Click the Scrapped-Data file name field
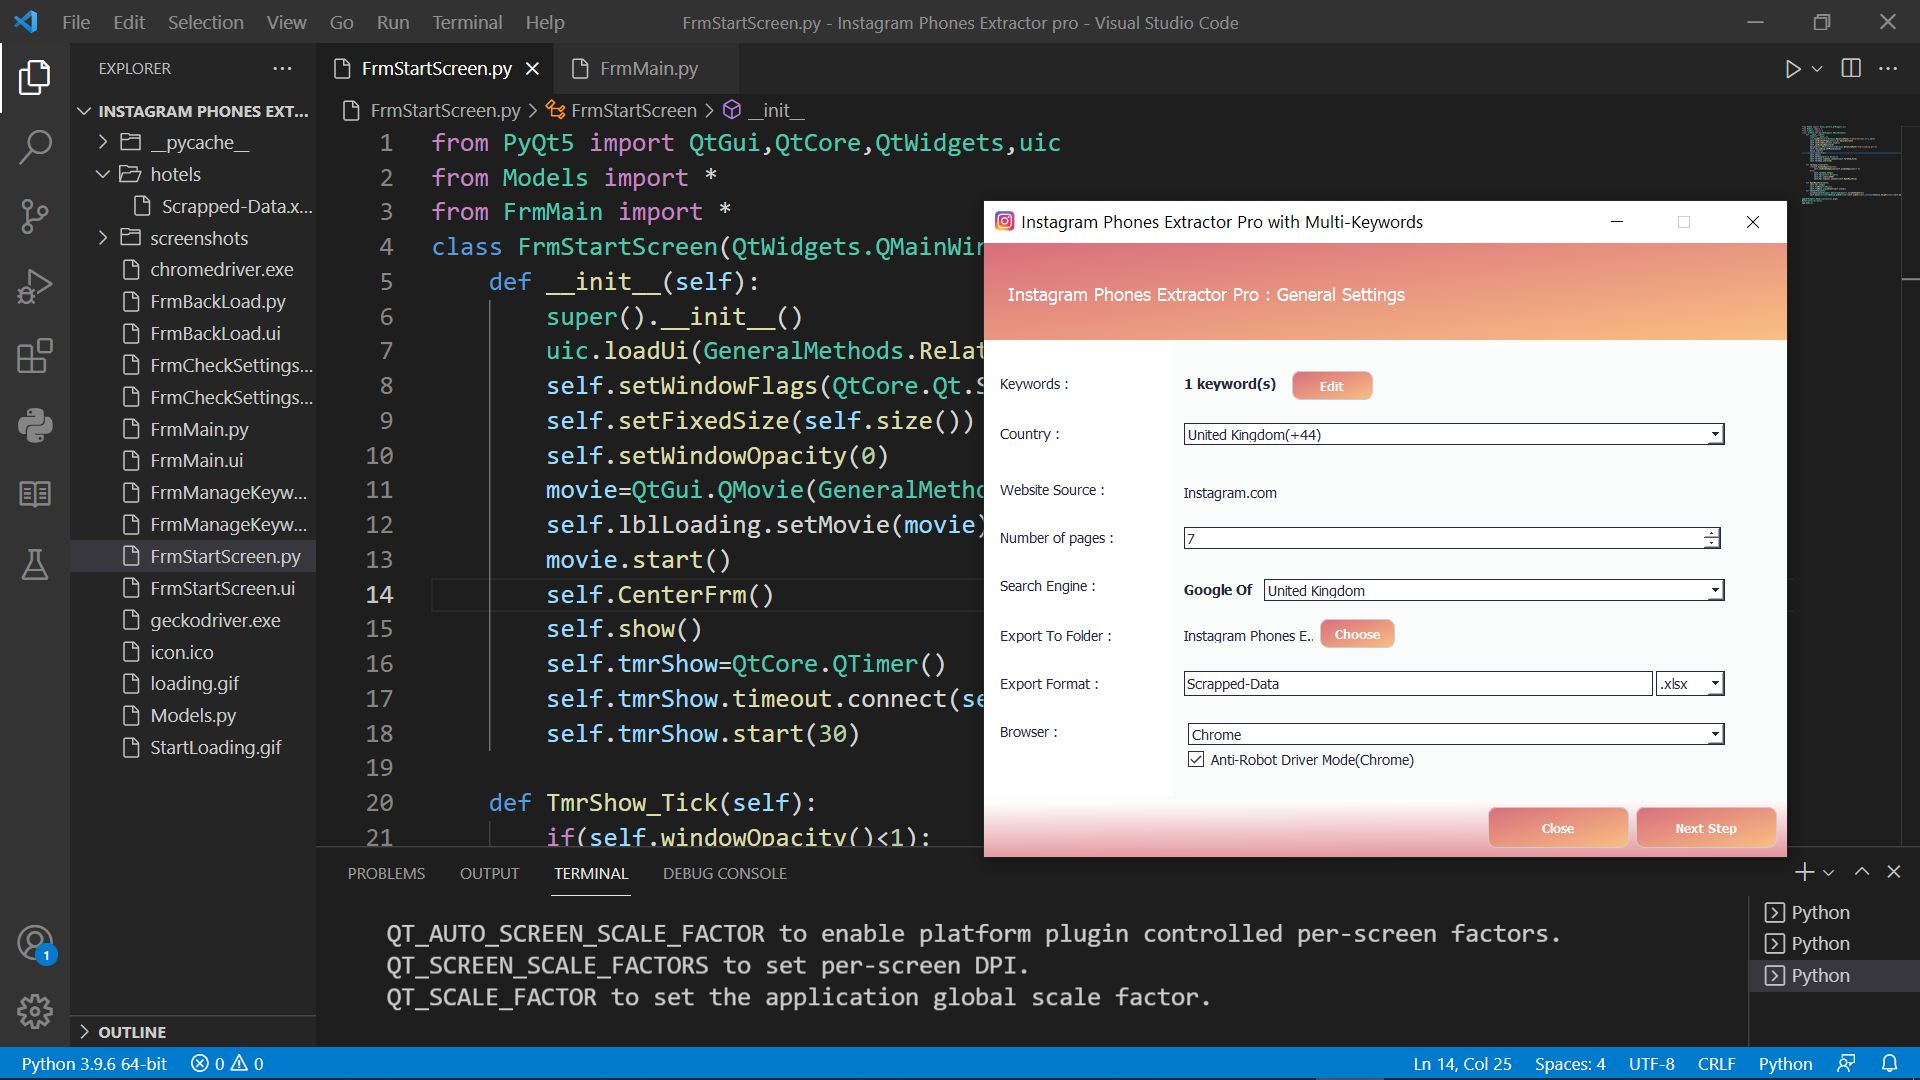Viewport: 1920px width, 1080px height. [1417, 684]
